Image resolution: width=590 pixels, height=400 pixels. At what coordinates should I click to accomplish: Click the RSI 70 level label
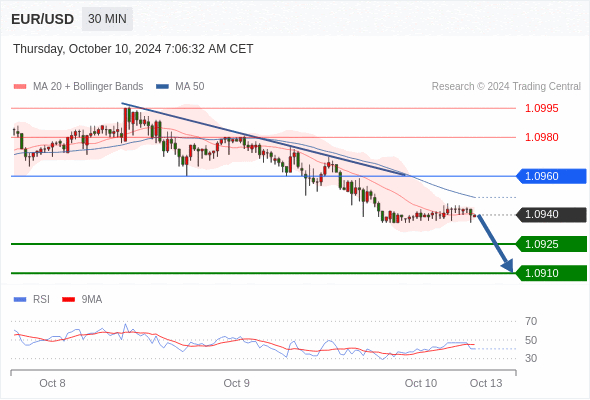pos(531,321)
